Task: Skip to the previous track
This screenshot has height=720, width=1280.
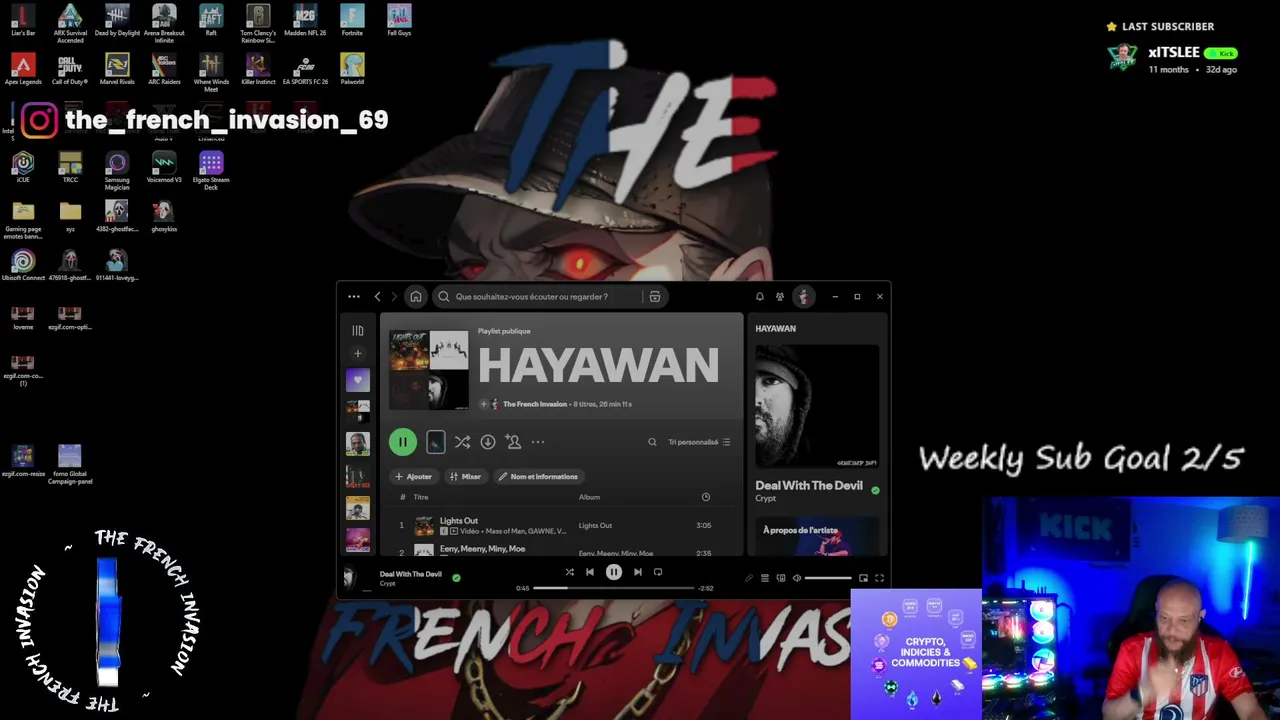Action: pyautogui.click(x=590, y=572)
